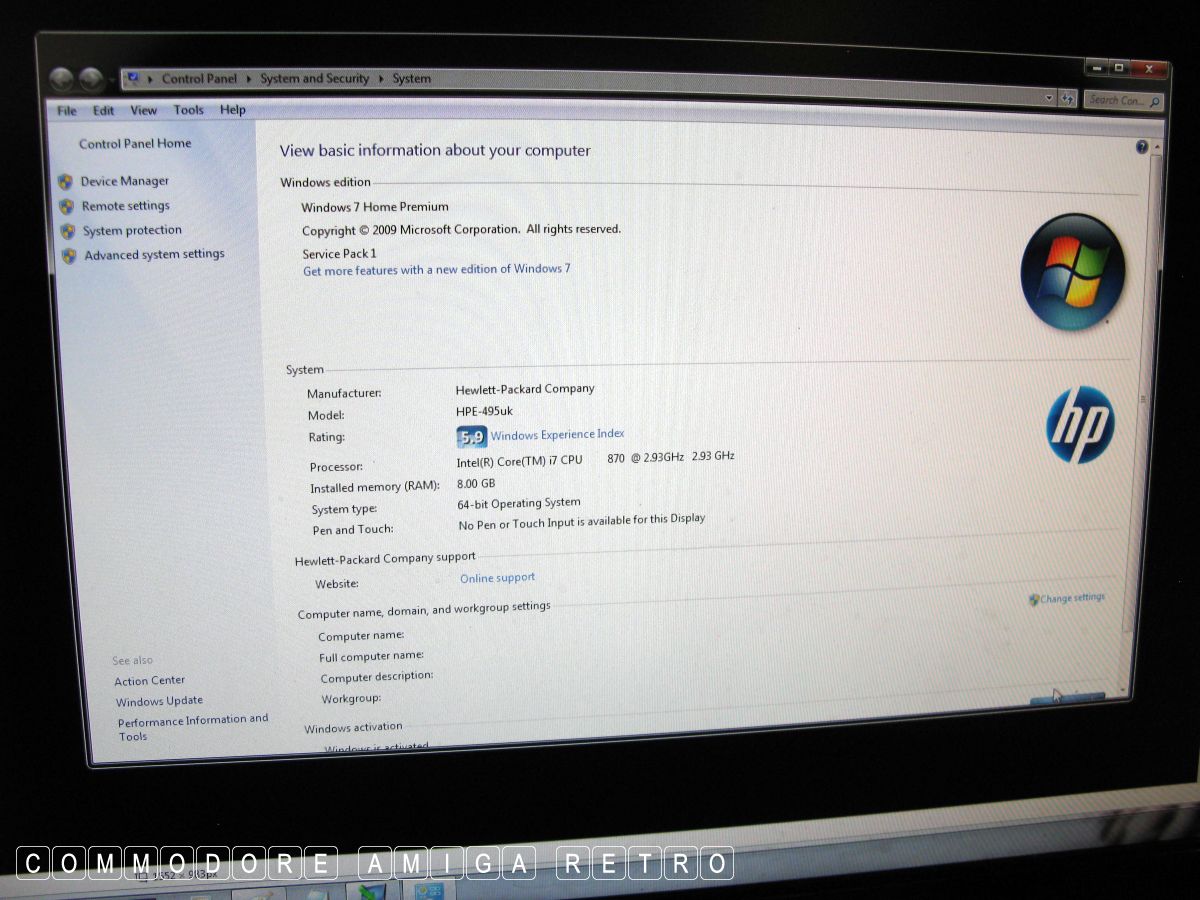Image resolution: width=1200 pixels, height=900 pixels.
Task: Click the Remote settings shield icon
Action: coord(67,207)
